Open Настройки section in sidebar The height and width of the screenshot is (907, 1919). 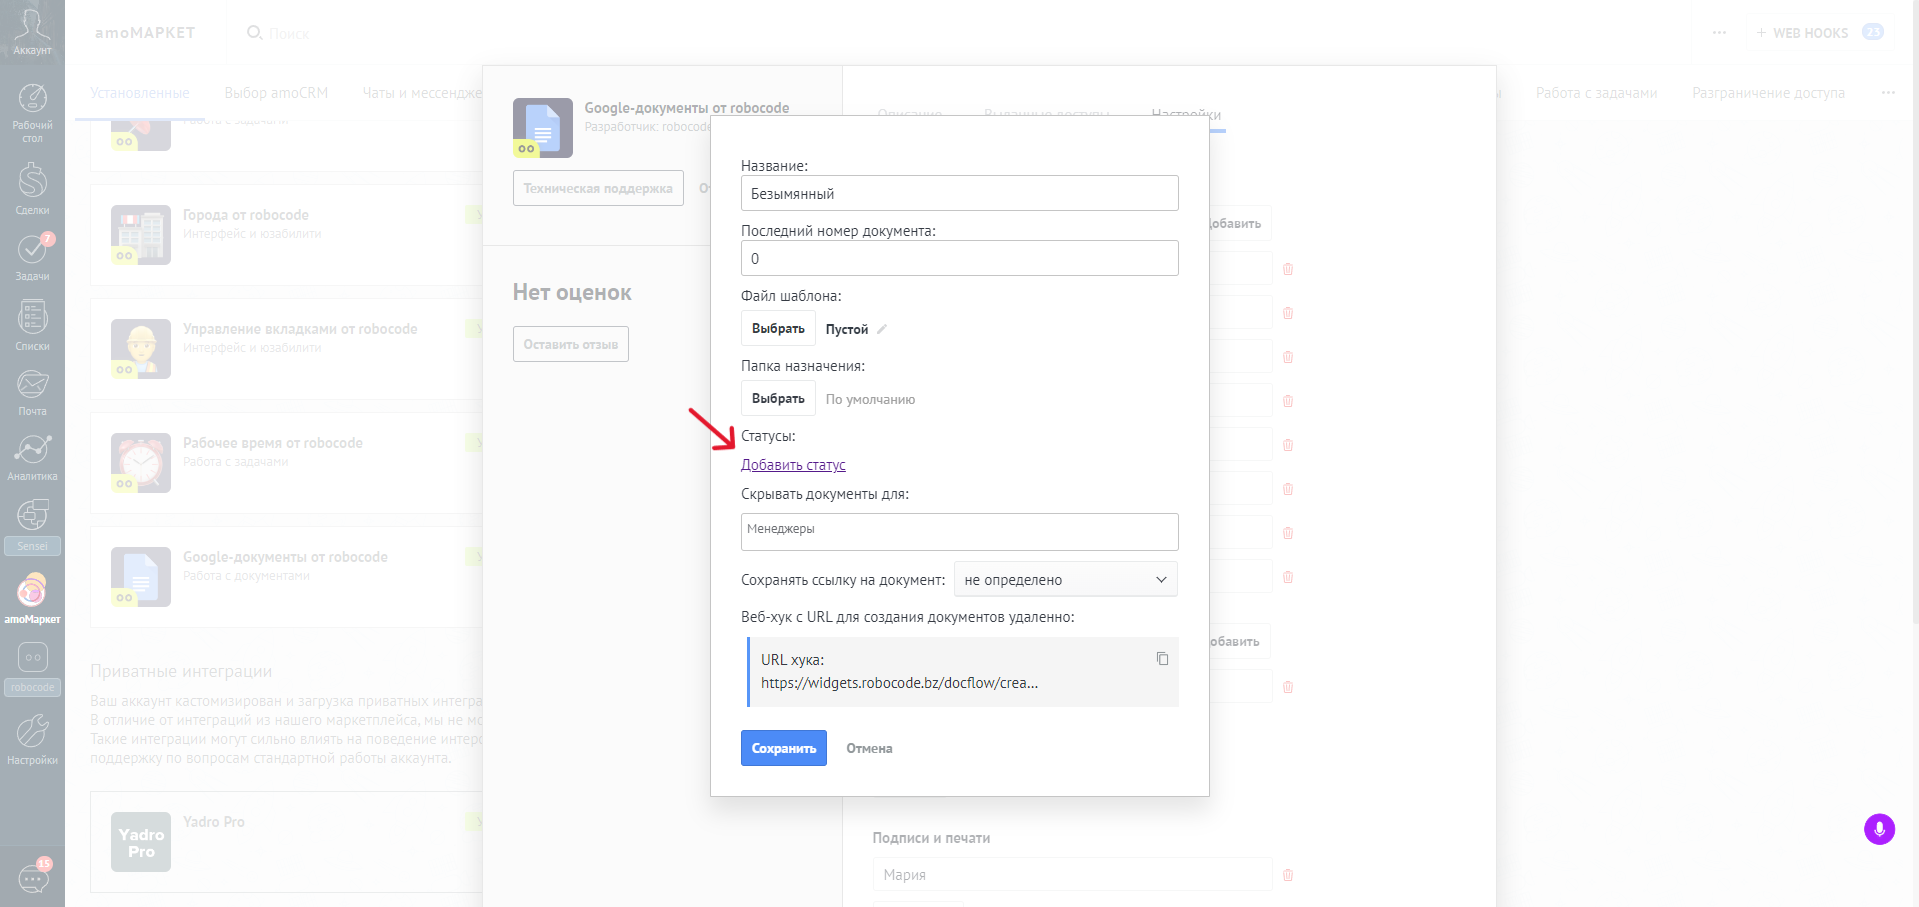(32, 740)
